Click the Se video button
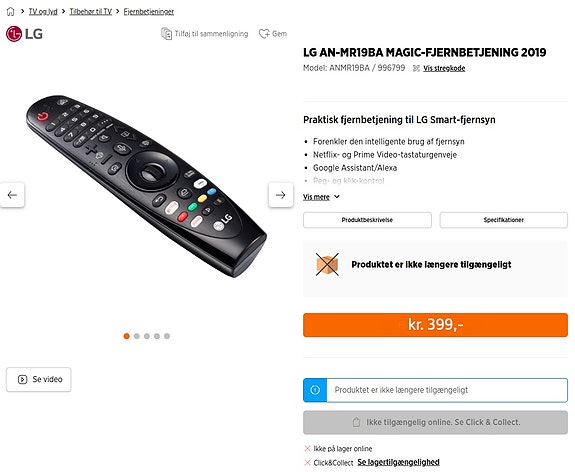Screen dimensions: 575x472 [x=39, y=379]
